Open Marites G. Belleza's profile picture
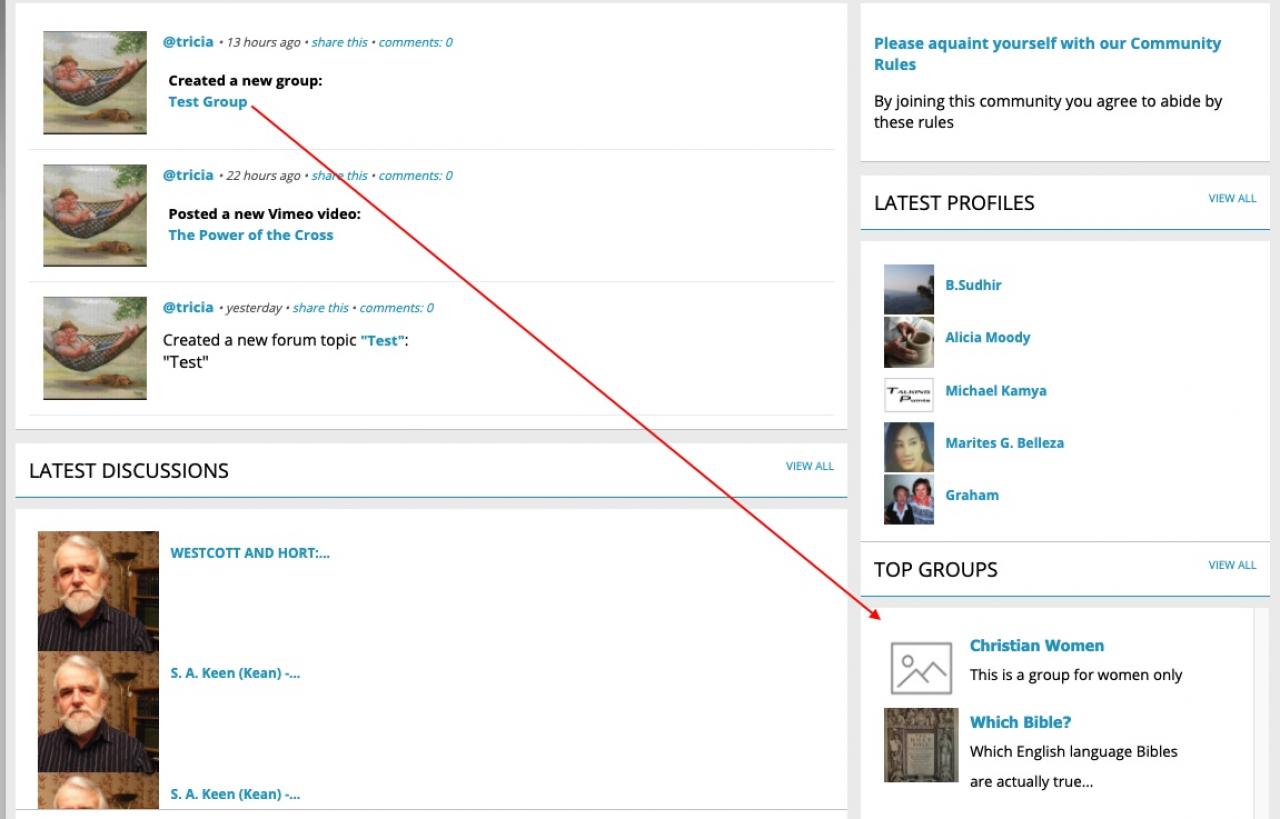 coord(909,447)
